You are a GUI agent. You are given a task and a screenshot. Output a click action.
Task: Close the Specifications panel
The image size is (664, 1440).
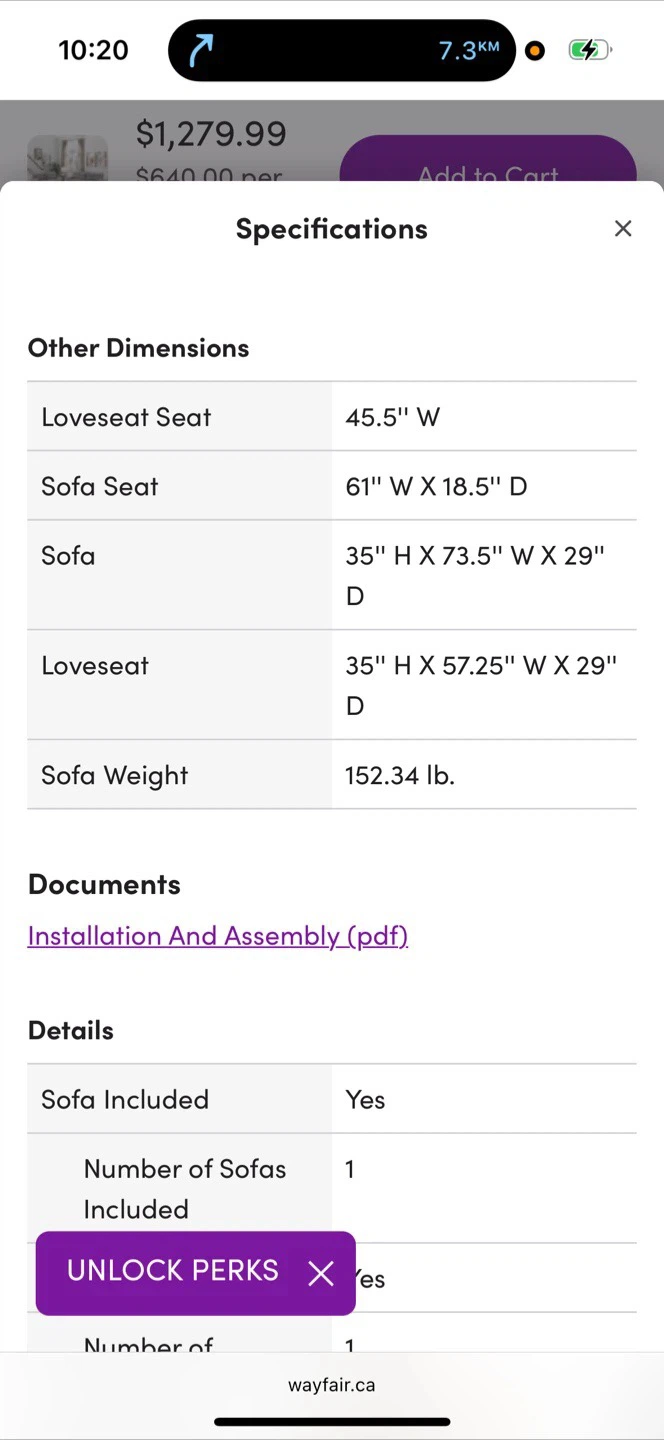(x=623, y=229)
